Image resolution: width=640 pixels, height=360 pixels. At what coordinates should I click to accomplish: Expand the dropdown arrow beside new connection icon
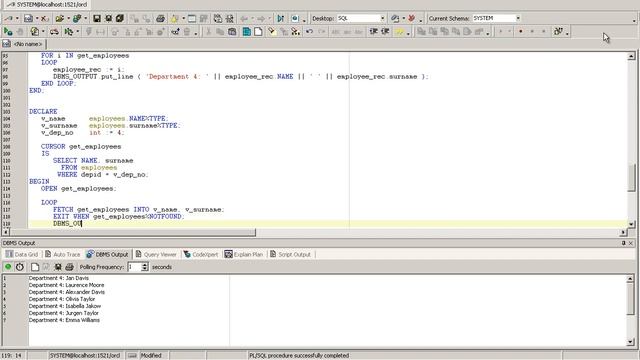(x=17, y=18)
